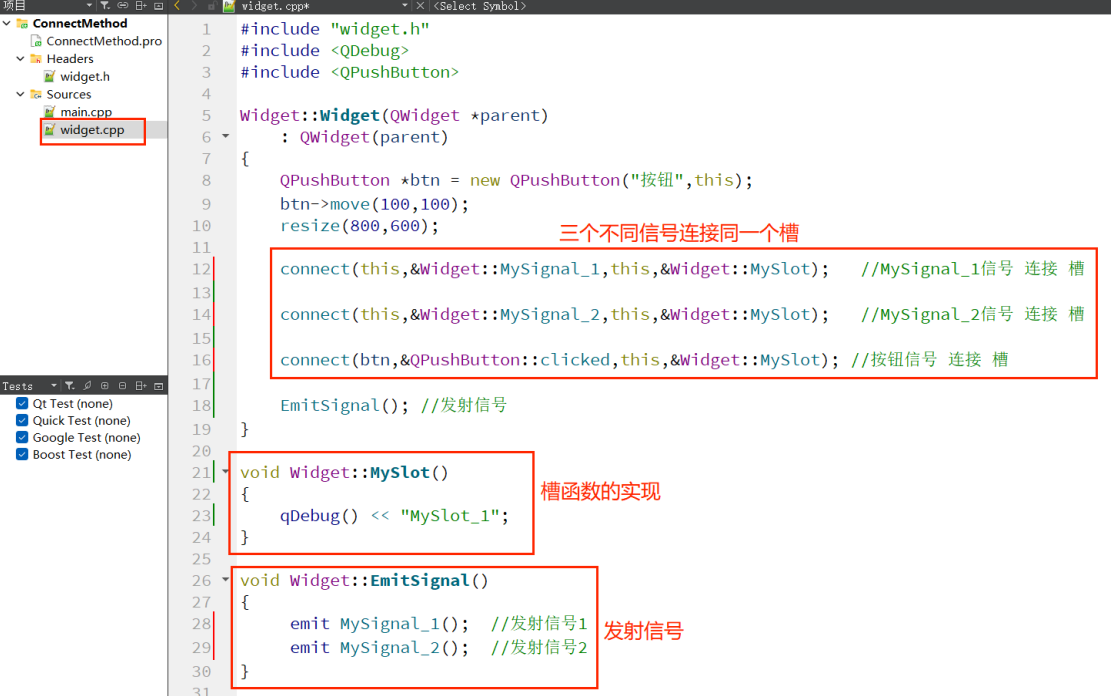Split the 项目 panel with the split icon
1111x696 pixels.
(141, 6)
